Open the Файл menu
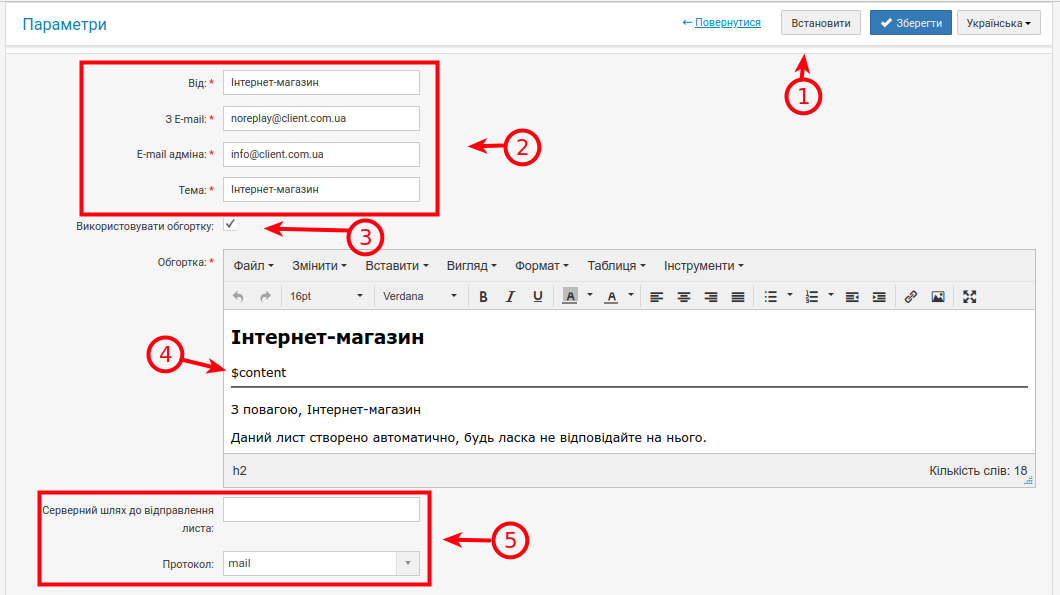The height and width of the screenshot is (595, 1060). (x=254, y=266)
